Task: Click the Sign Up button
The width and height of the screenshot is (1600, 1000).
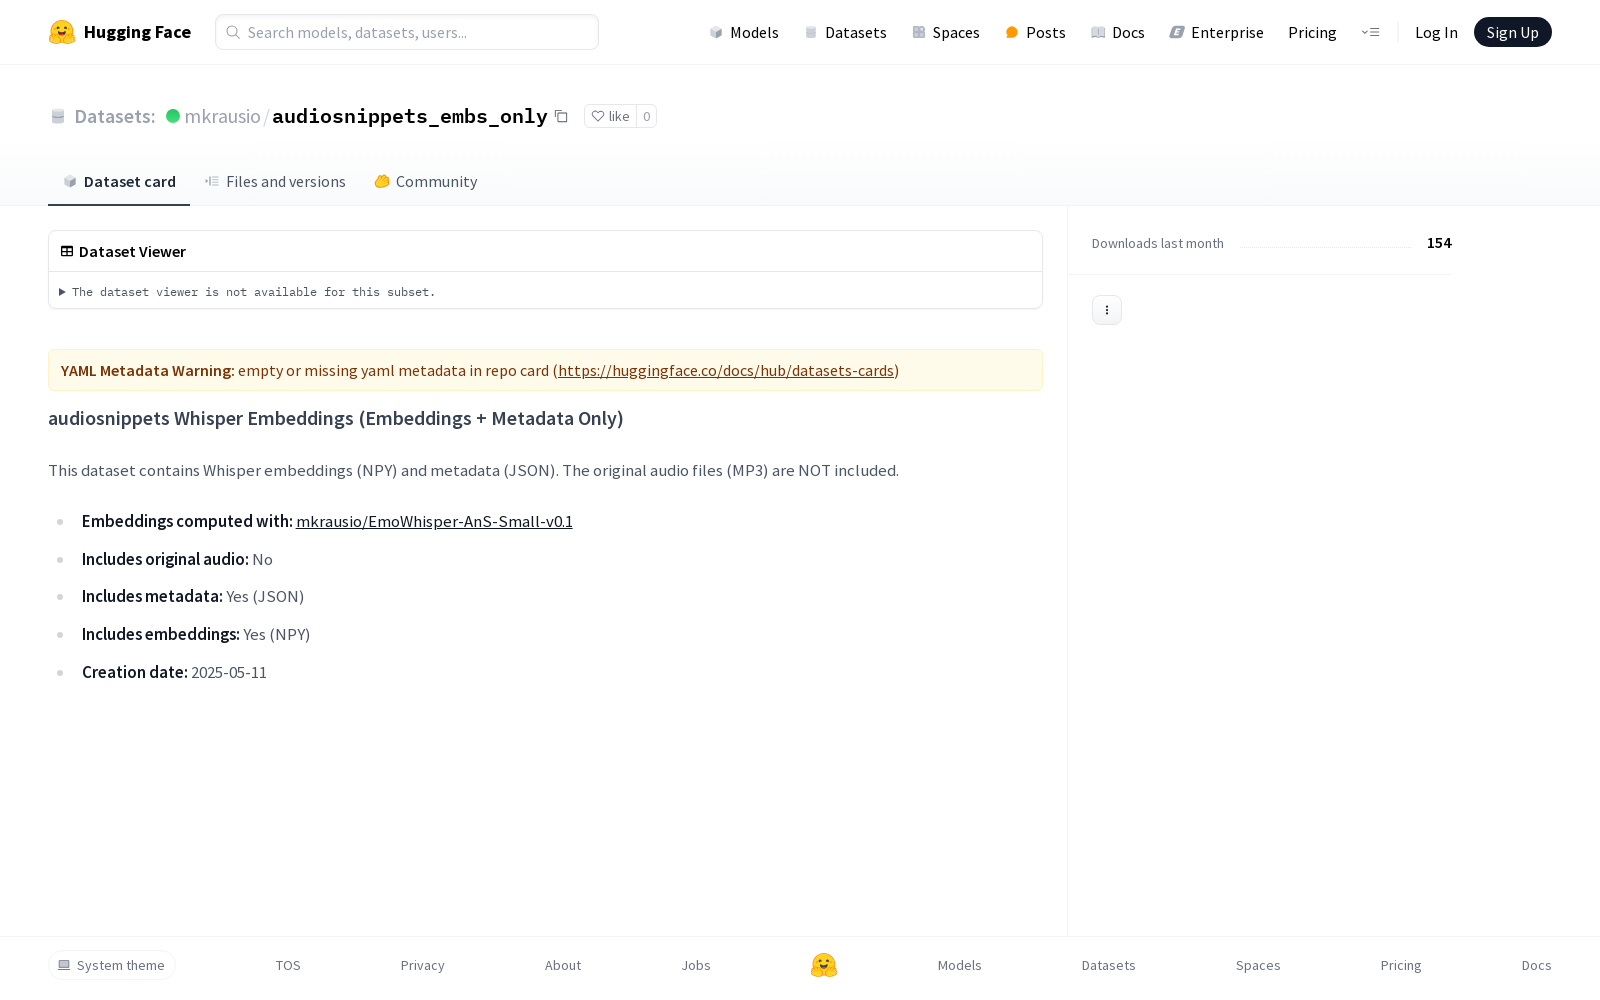Action: [1513, 32]
